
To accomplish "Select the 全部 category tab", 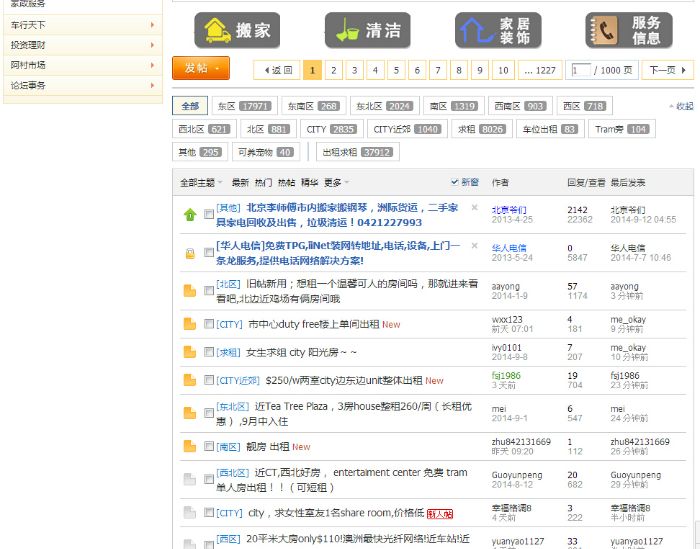I will coord(190,106).
